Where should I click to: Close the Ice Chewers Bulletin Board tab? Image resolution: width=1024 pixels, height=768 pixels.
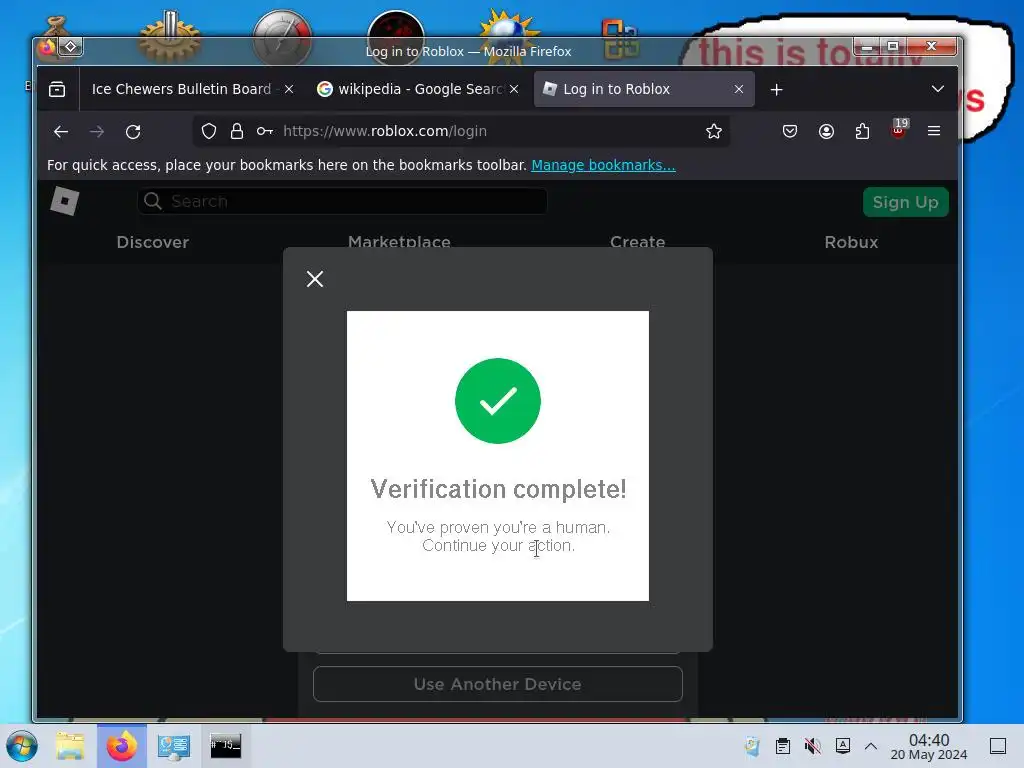coord(289,89)
